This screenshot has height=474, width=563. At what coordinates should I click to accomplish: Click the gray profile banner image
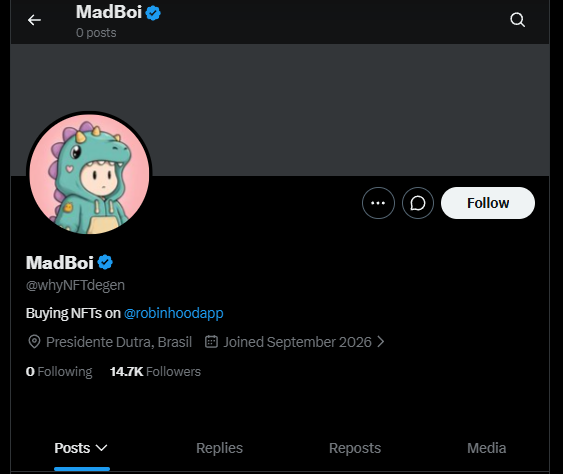280,110
